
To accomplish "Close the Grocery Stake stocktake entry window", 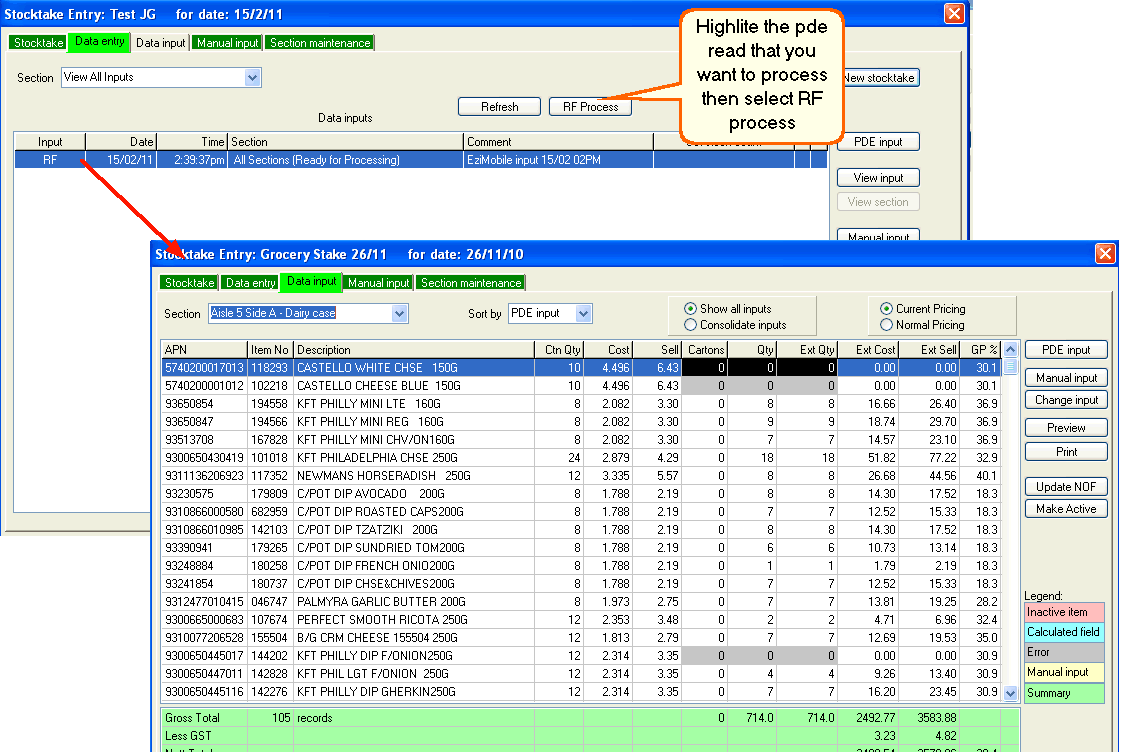I will (x=1105, y=254).
